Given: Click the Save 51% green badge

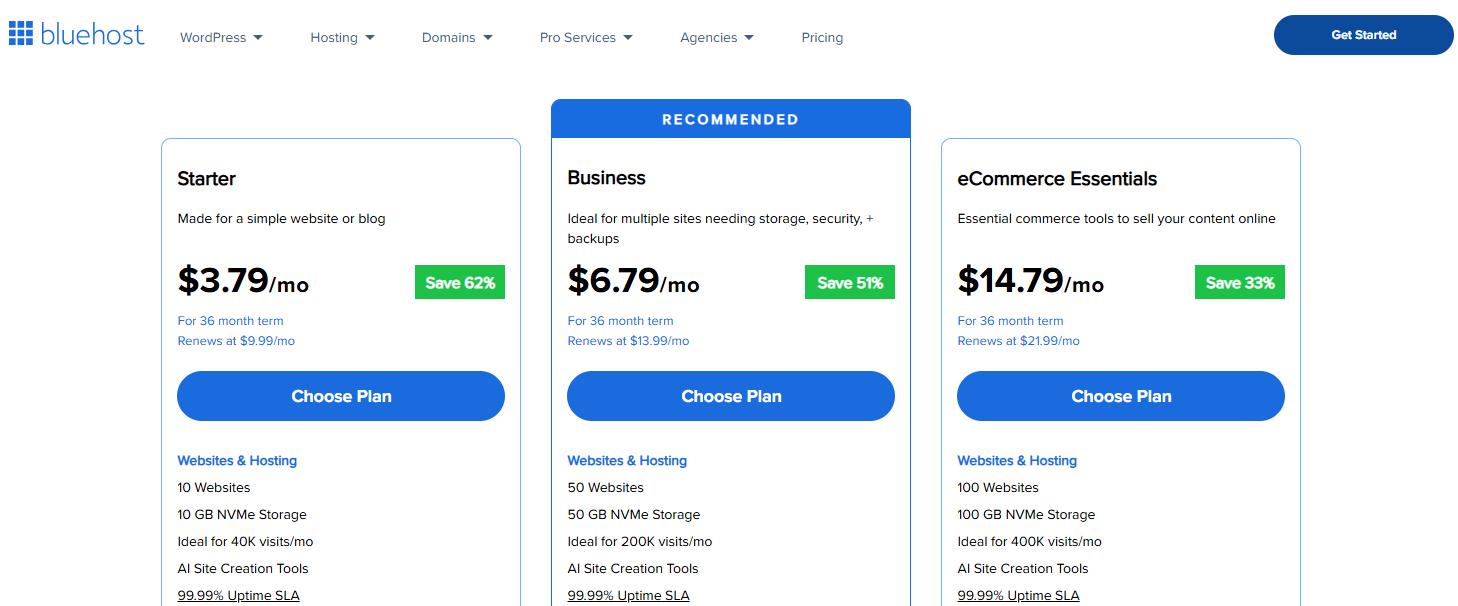Looking at the screenshot, I should point(850,283).
